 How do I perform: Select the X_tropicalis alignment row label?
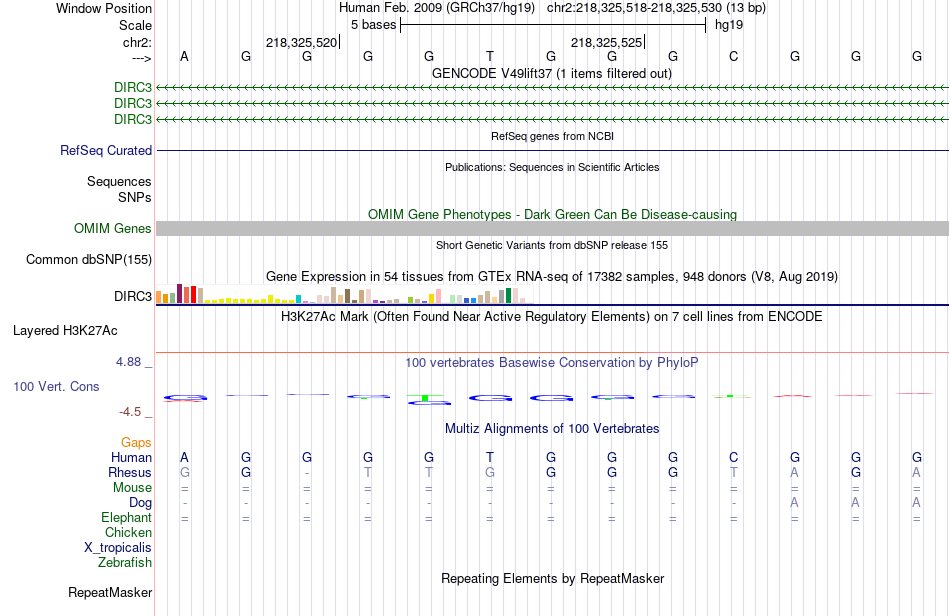(x=118, y=548)
